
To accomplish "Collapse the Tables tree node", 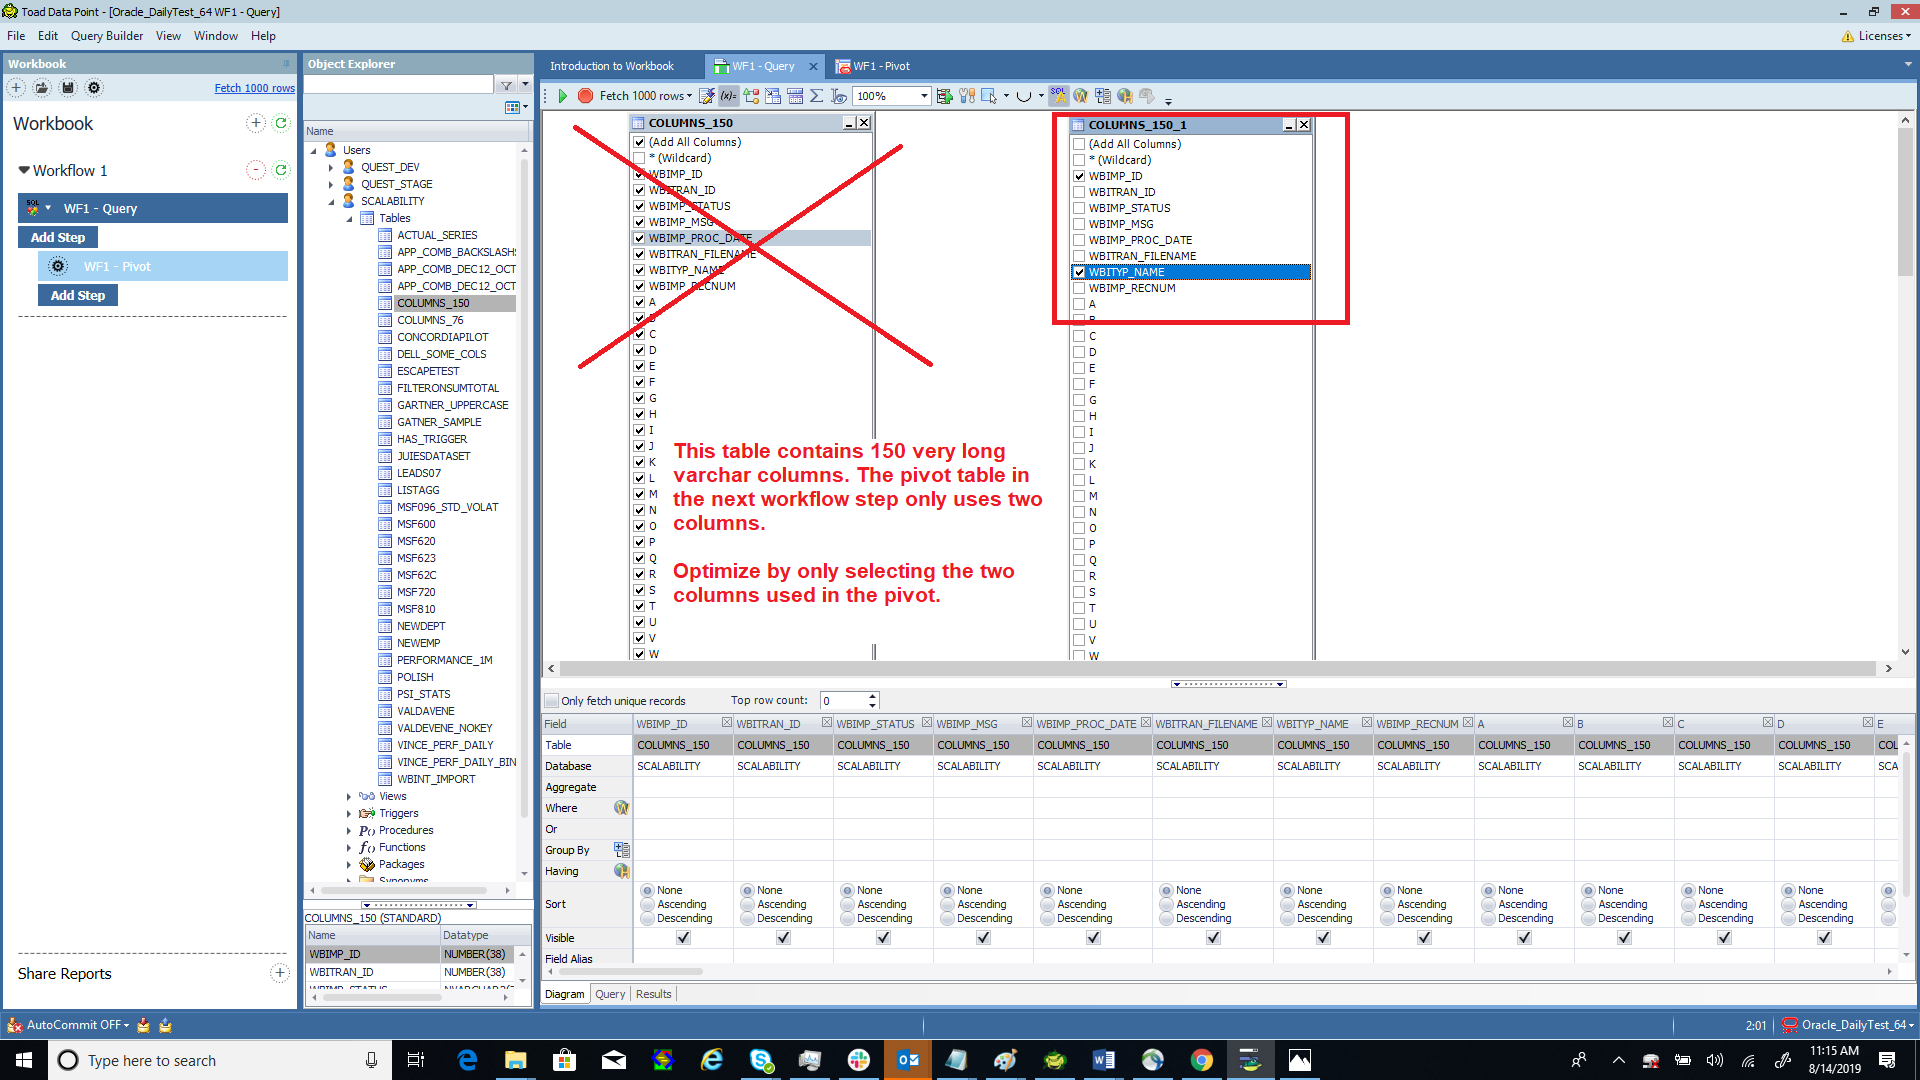I will (x=349, y=218).
